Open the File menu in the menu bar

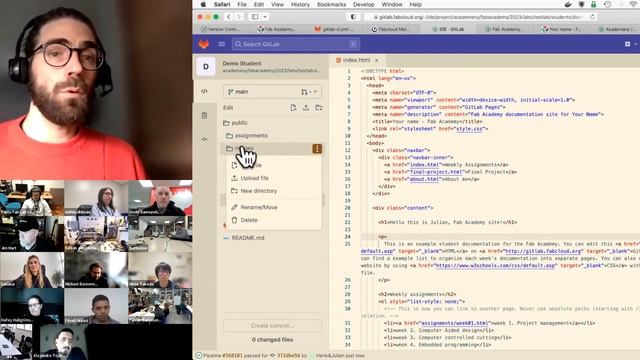[242, 4]
